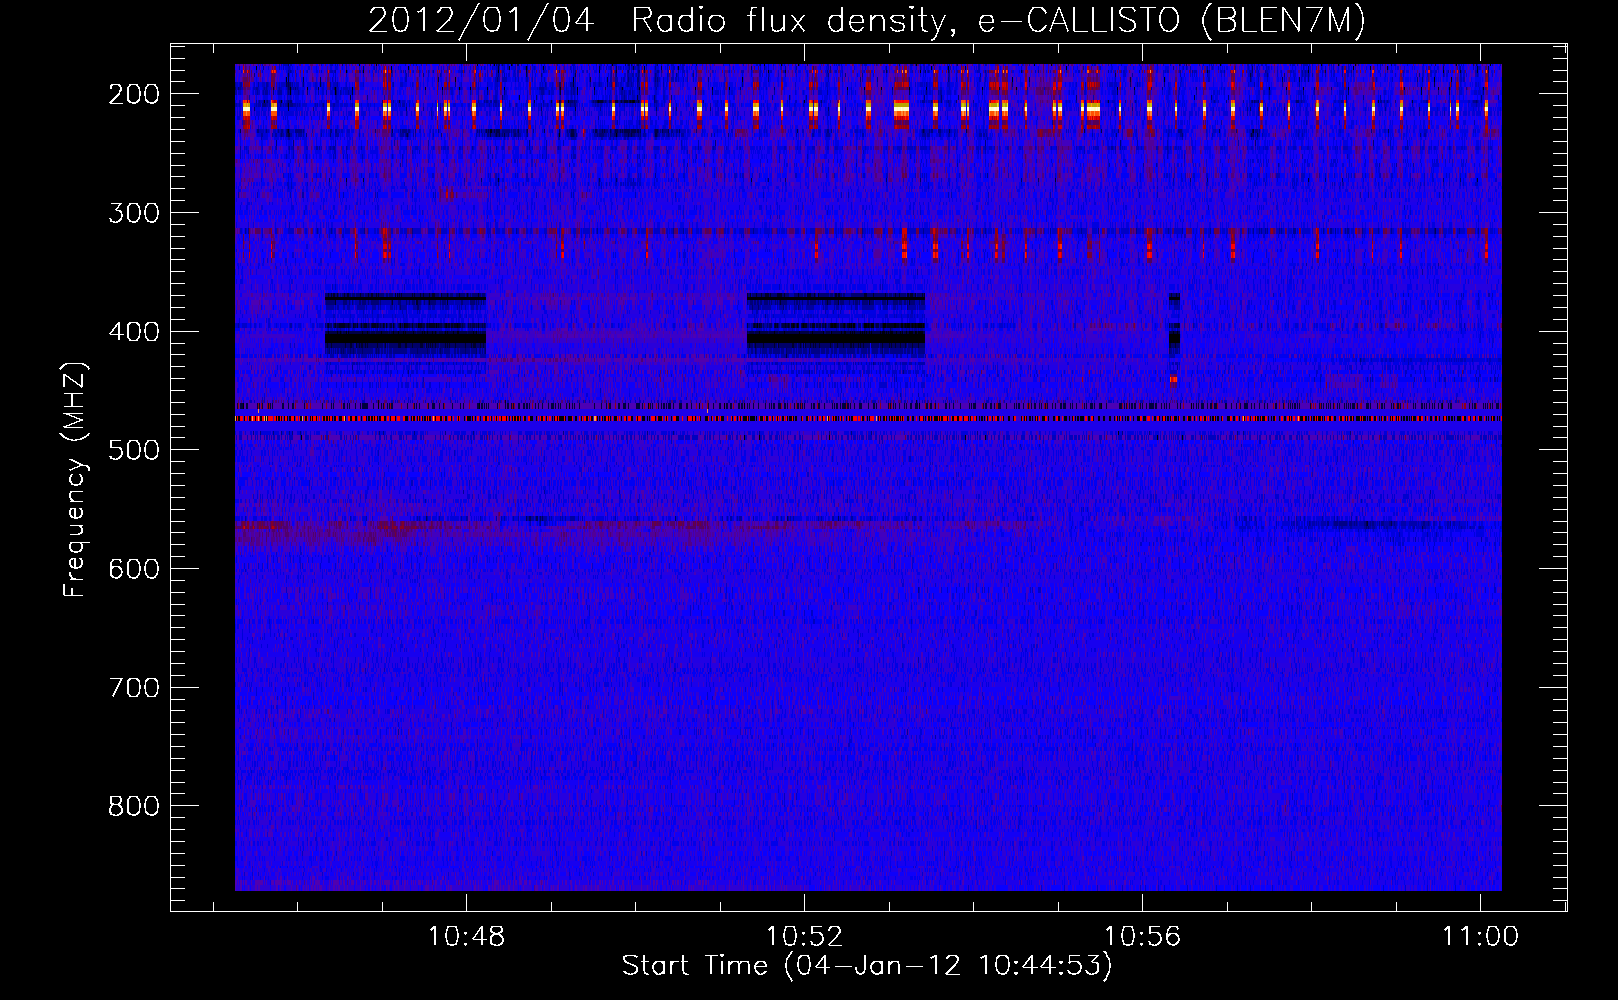This screenshot has width=1618, height=1000.
Task: Click the 600 frequency tick label
Action: click(134, 569)
